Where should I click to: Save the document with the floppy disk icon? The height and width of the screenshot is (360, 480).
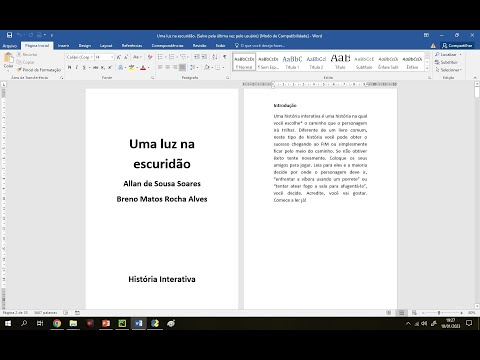(9, 35)
